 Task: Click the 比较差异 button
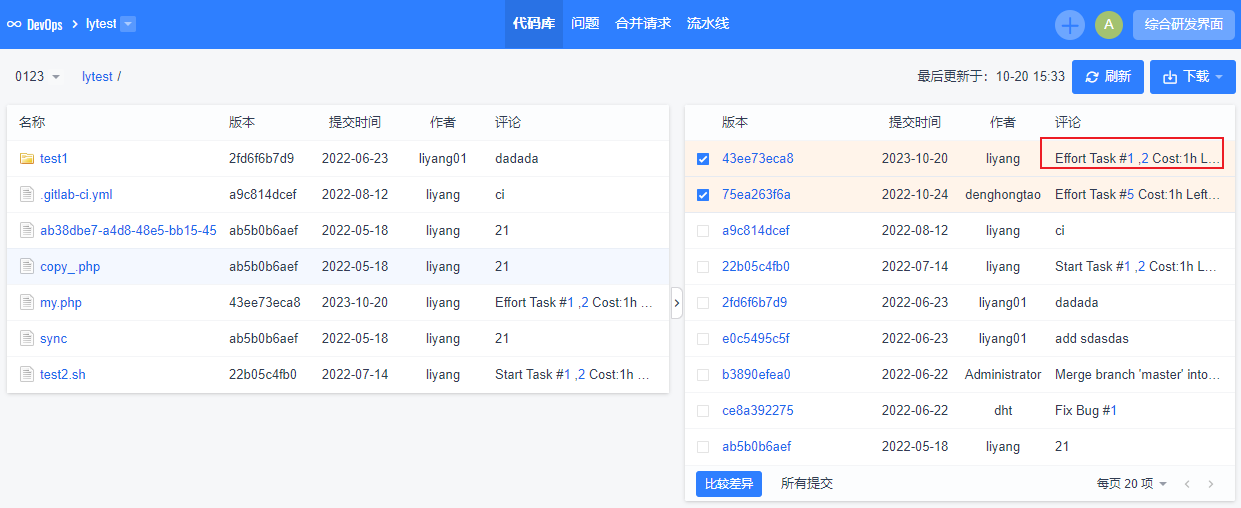click(x=728, y=484)
